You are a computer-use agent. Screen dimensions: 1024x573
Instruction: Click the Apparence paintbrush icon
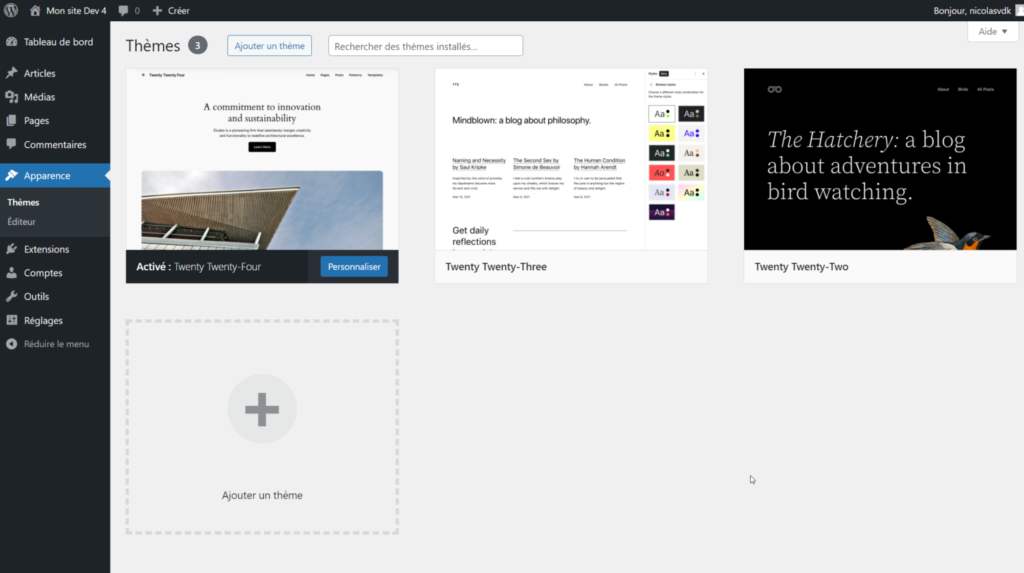click(12, 175)
